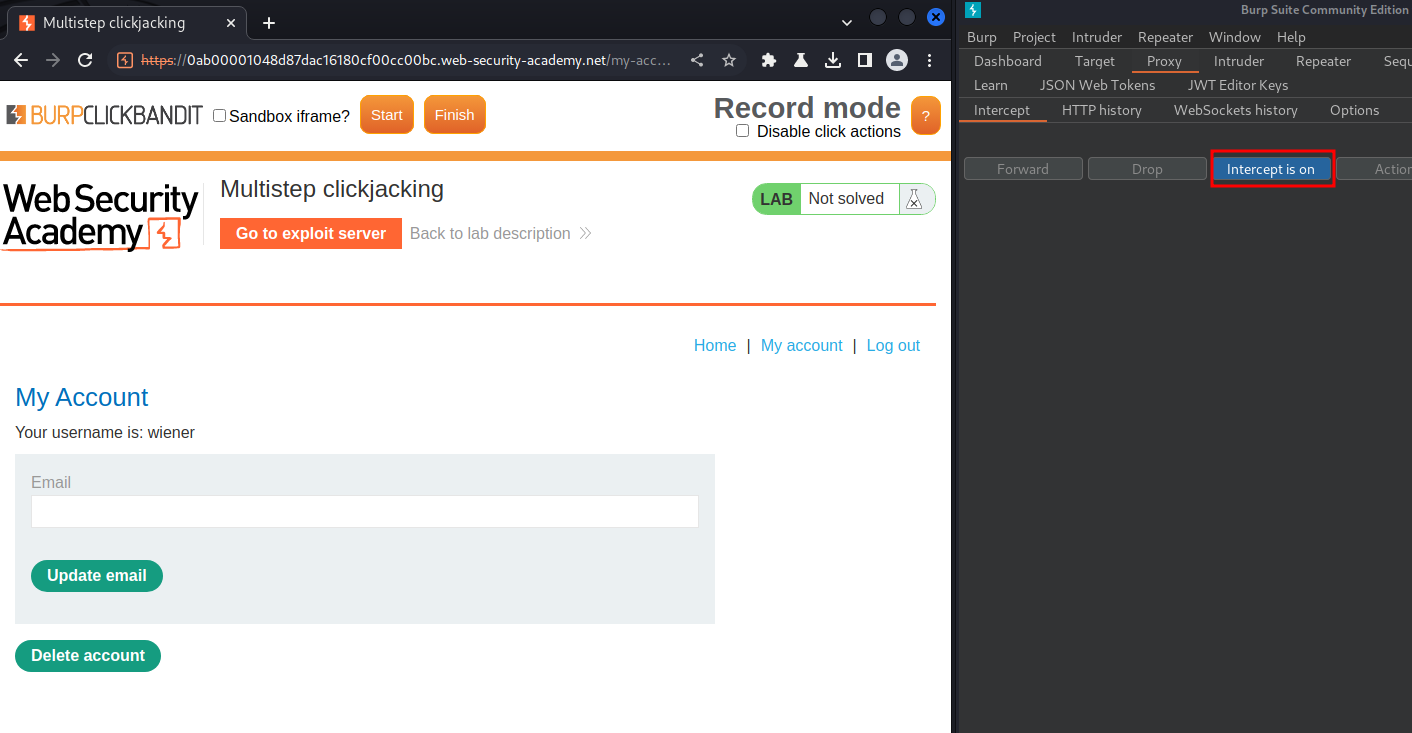The image size is (1412, 733).
Task: Go back using browser back arrow
Action: click(21, 60)
